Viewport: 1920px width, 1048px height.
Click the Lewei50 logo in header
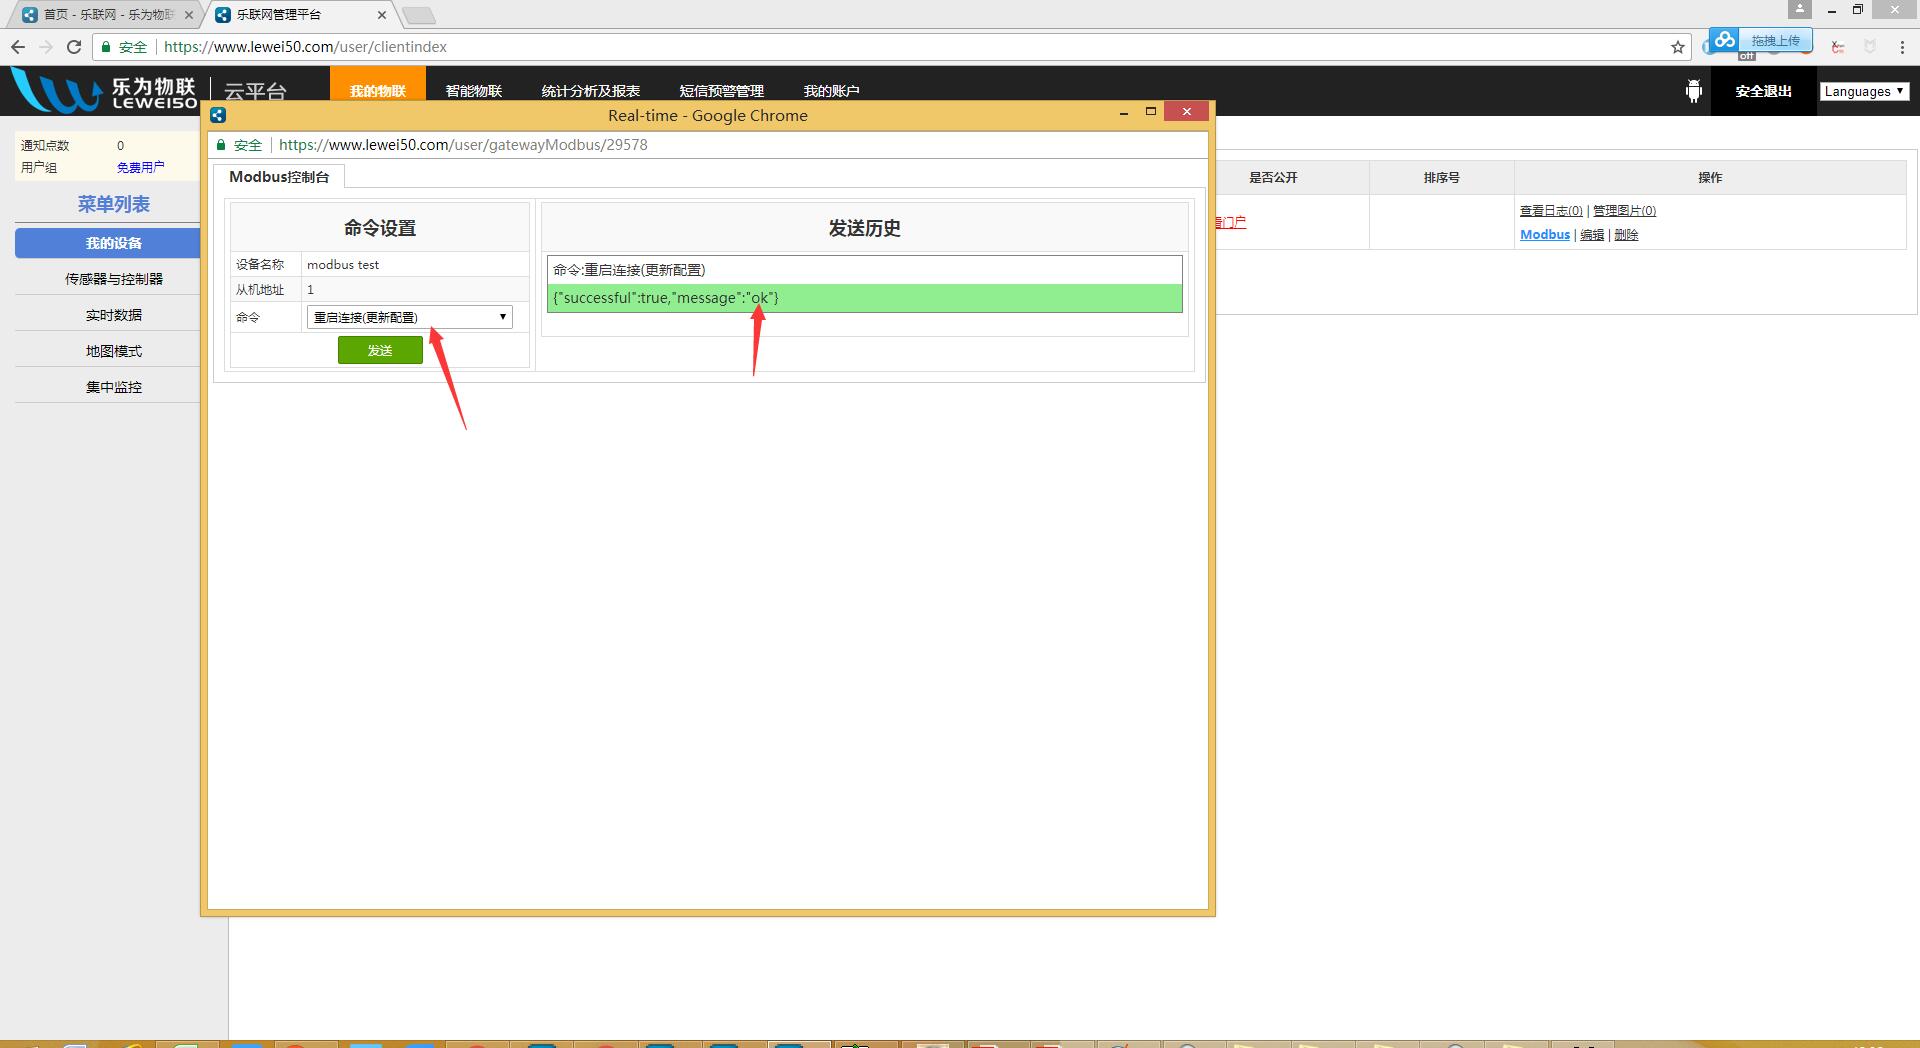(104, 90)
